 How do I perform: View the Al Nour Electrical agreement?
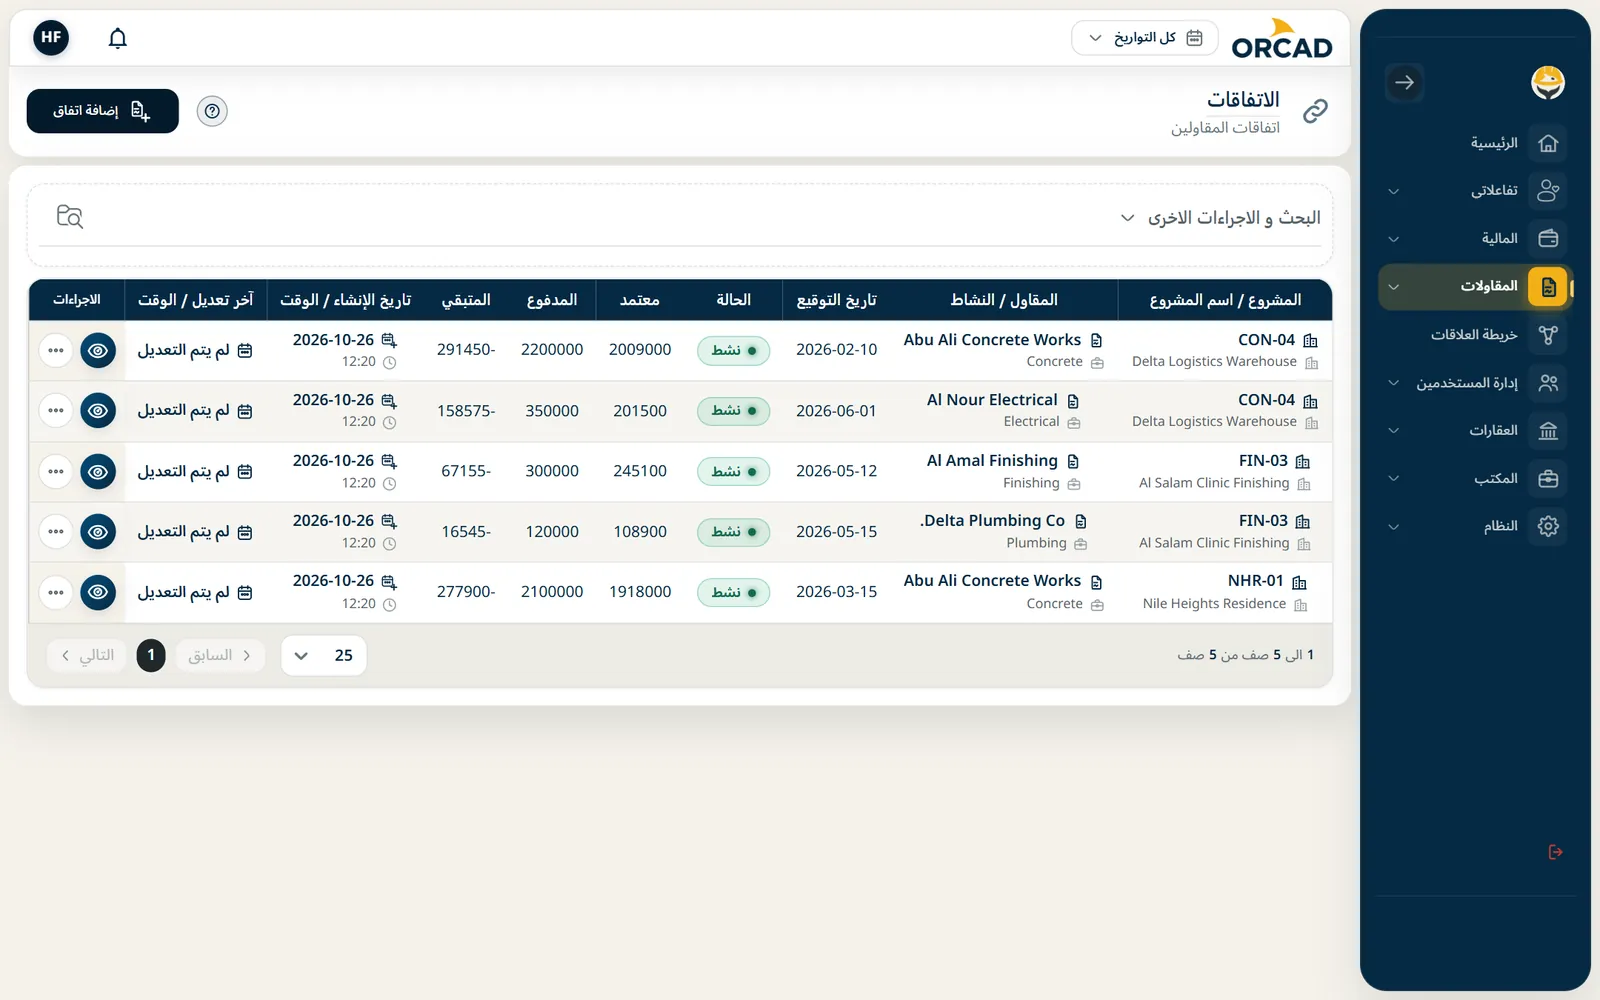coord(98,411)
